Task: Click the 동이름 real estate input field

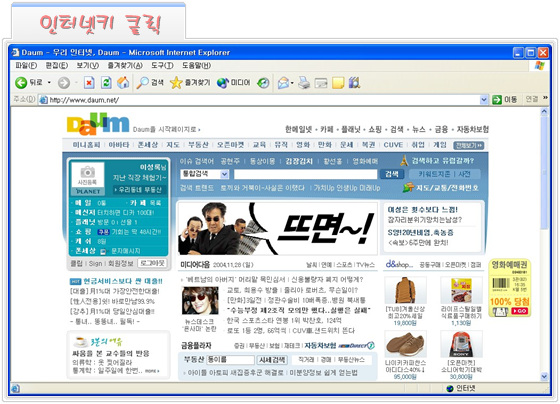Action: tap(230, 360)
